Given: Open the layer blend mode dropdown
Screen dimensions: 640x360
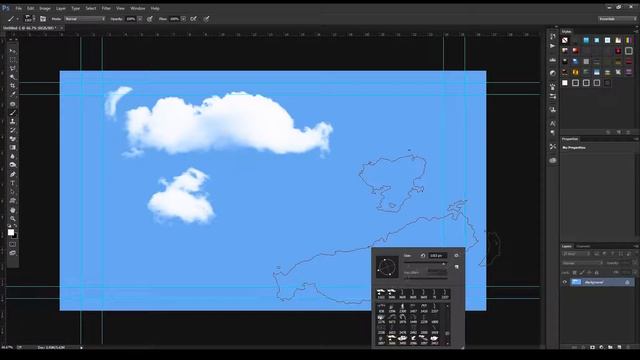Looking at the screenshot, I should point(582,263).
